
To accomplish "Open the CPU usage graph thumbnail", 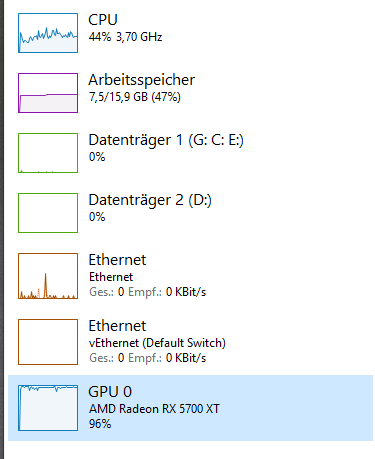I will (48, 33).
